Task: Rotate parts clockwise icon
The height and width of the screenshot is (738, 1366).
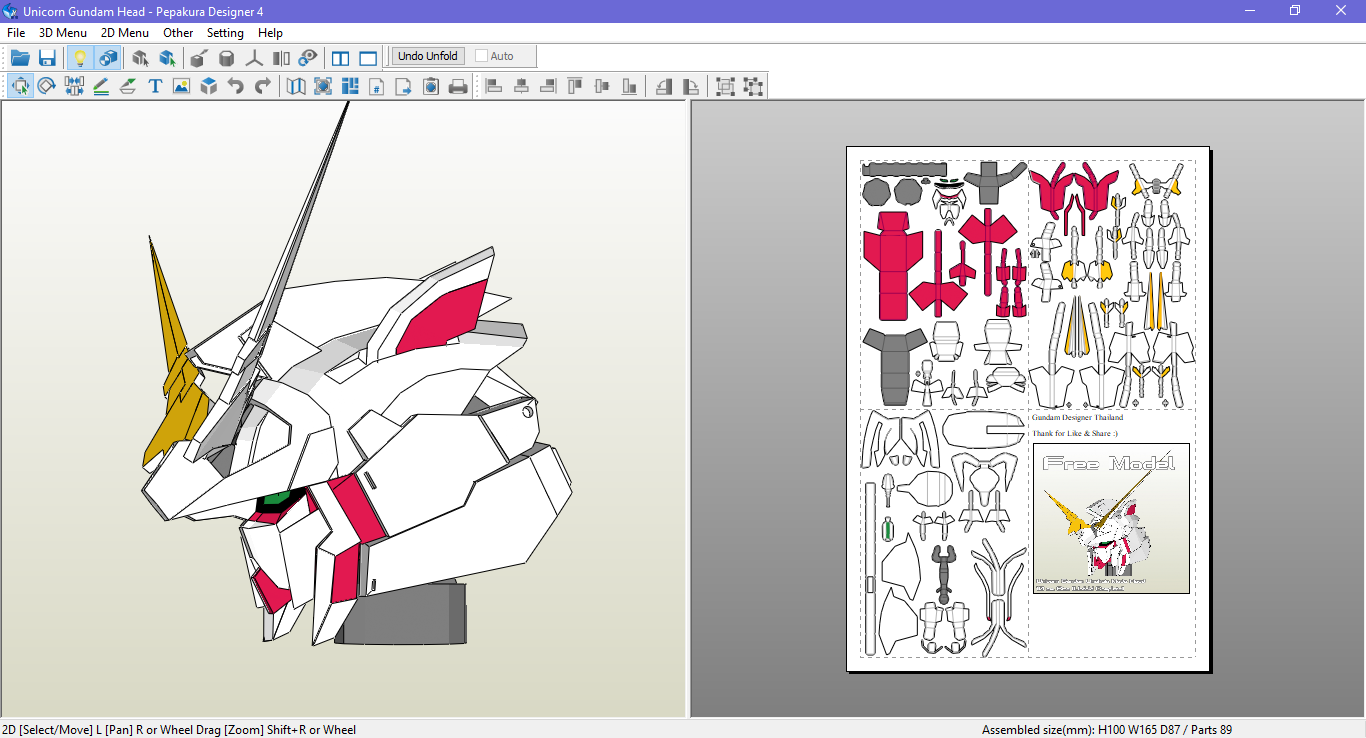Action: tap(691, 86)
